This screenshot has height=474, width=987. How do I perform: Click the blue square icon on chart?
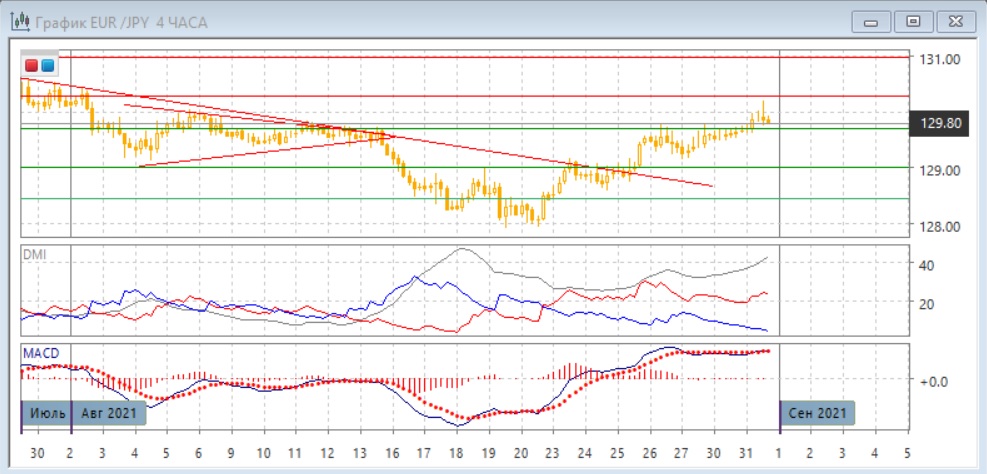pos(47,65)
